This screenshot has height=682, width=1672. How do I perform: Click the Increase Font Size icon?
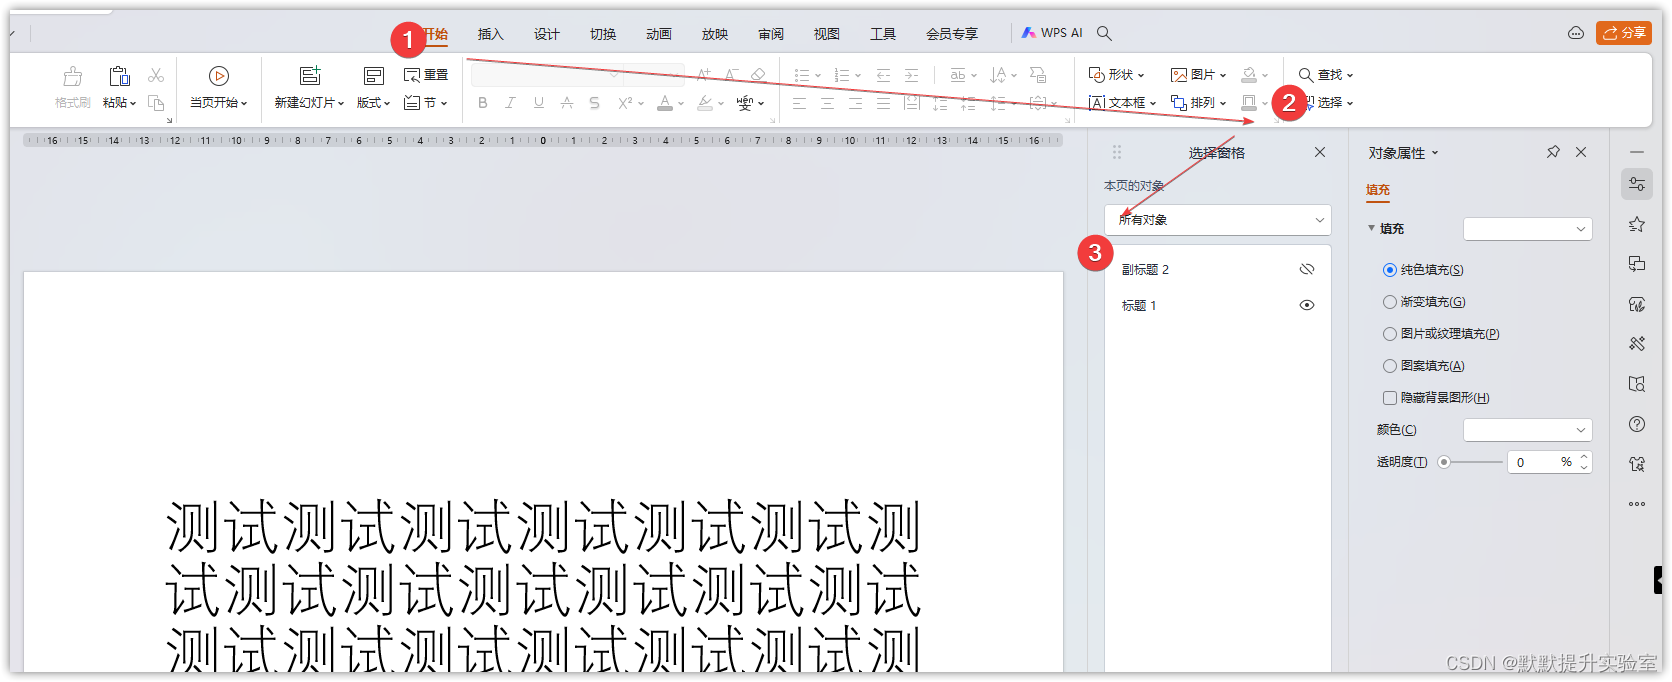pyautogui.click(x=704, y=75)
